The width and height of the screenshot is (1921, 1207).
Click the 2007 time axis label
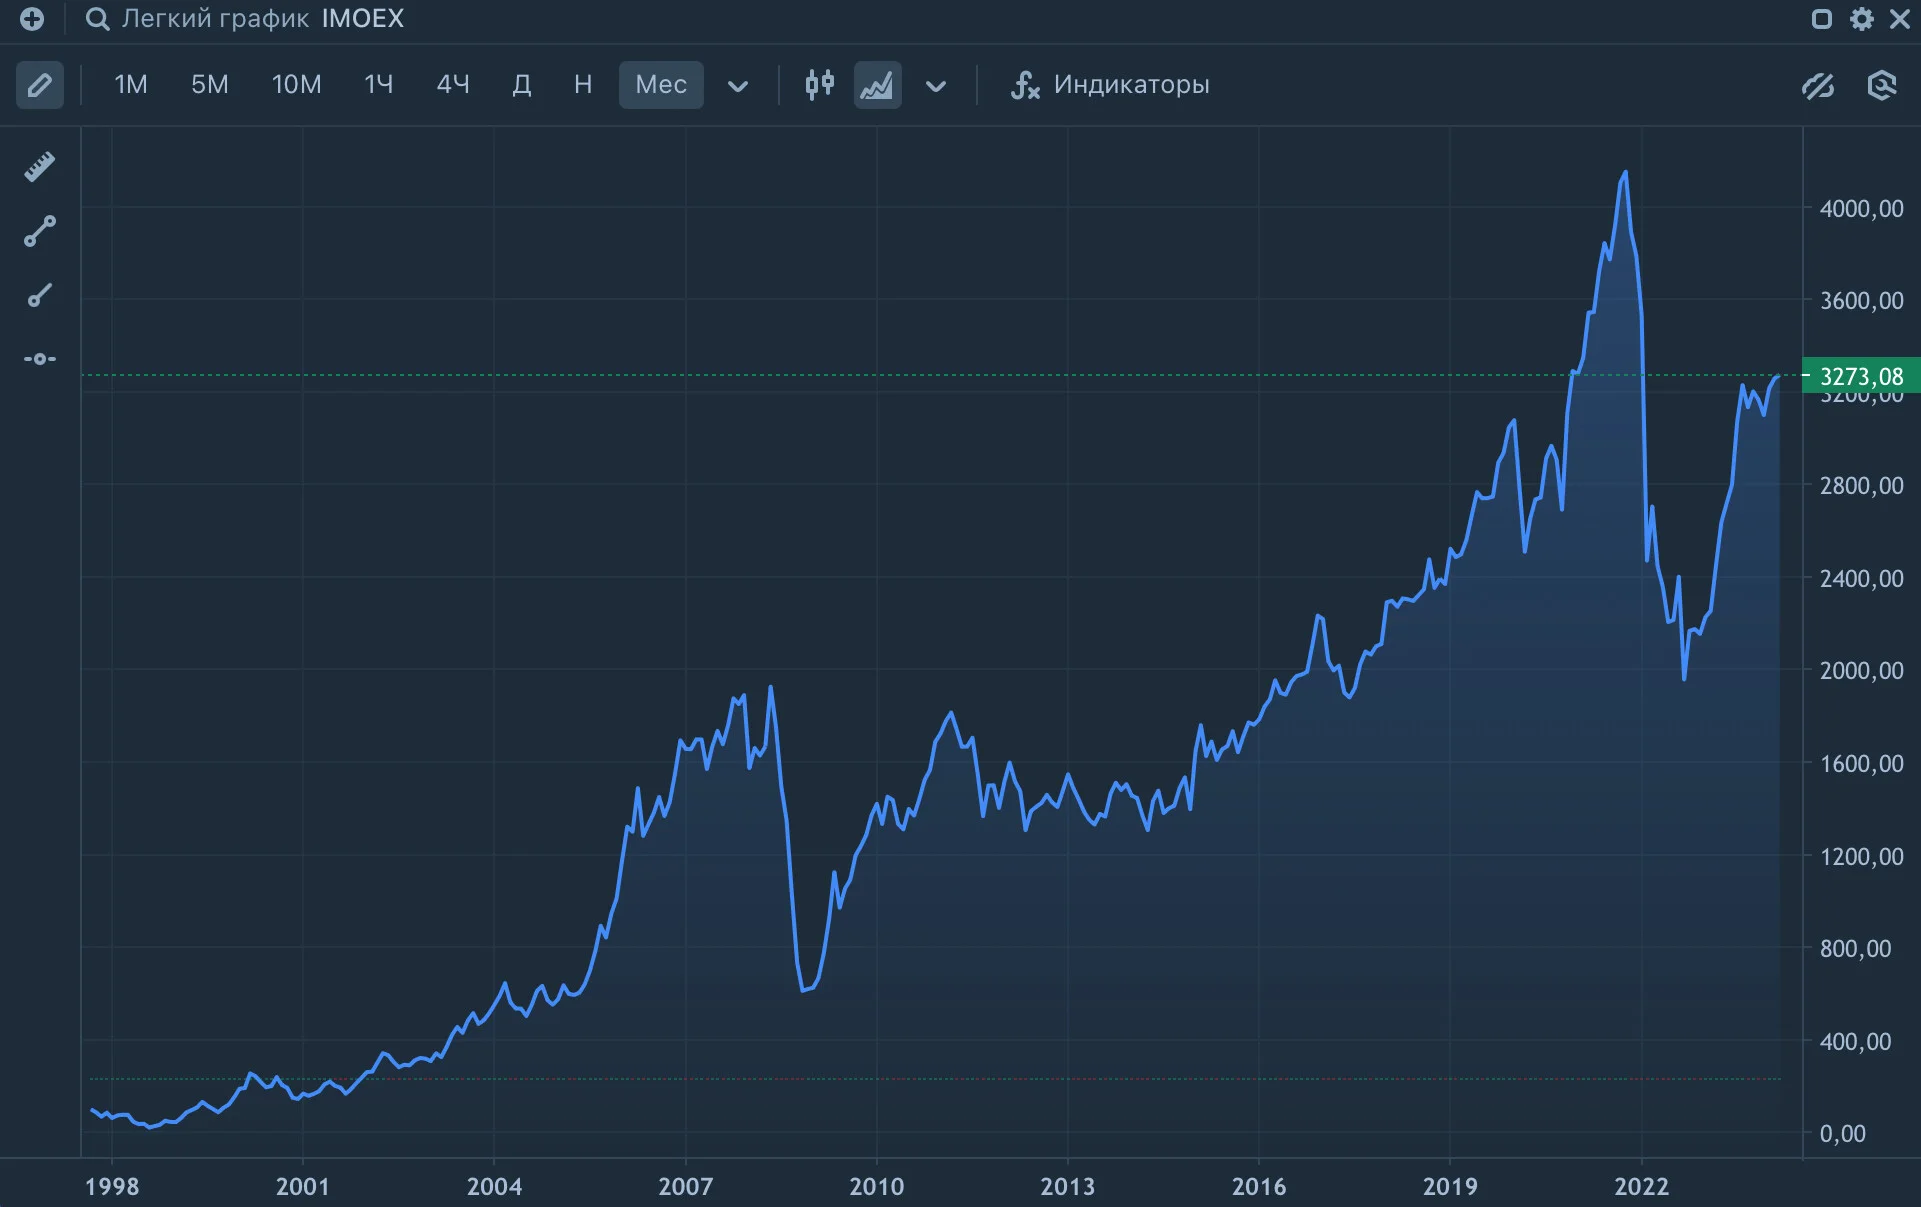685,1187
